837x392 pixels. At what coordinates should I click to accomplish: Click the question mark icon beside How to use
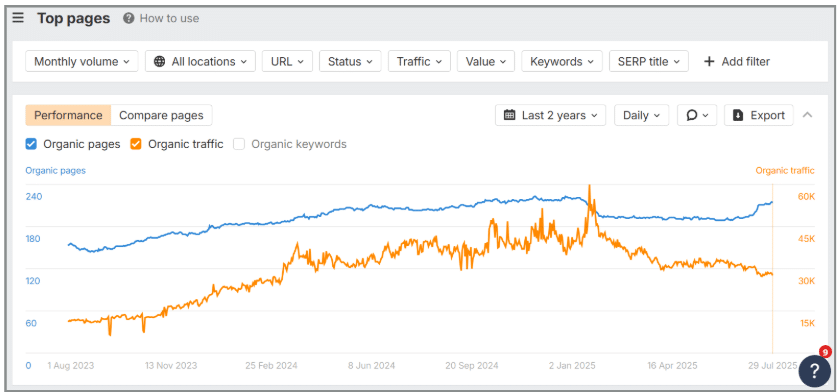pyautogui.click(x=128, y=18)
